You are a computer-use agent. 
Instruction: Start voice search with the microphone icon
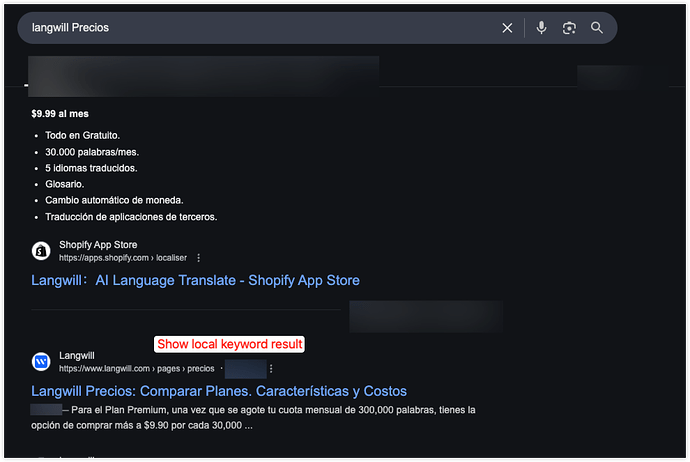[x=541, y=28]
